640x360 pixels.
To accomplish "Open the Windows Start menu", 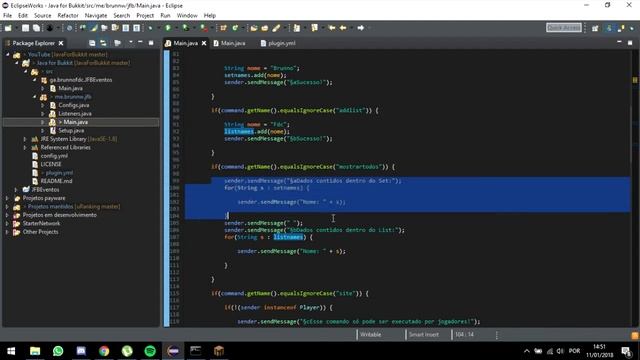I will 11,351.
